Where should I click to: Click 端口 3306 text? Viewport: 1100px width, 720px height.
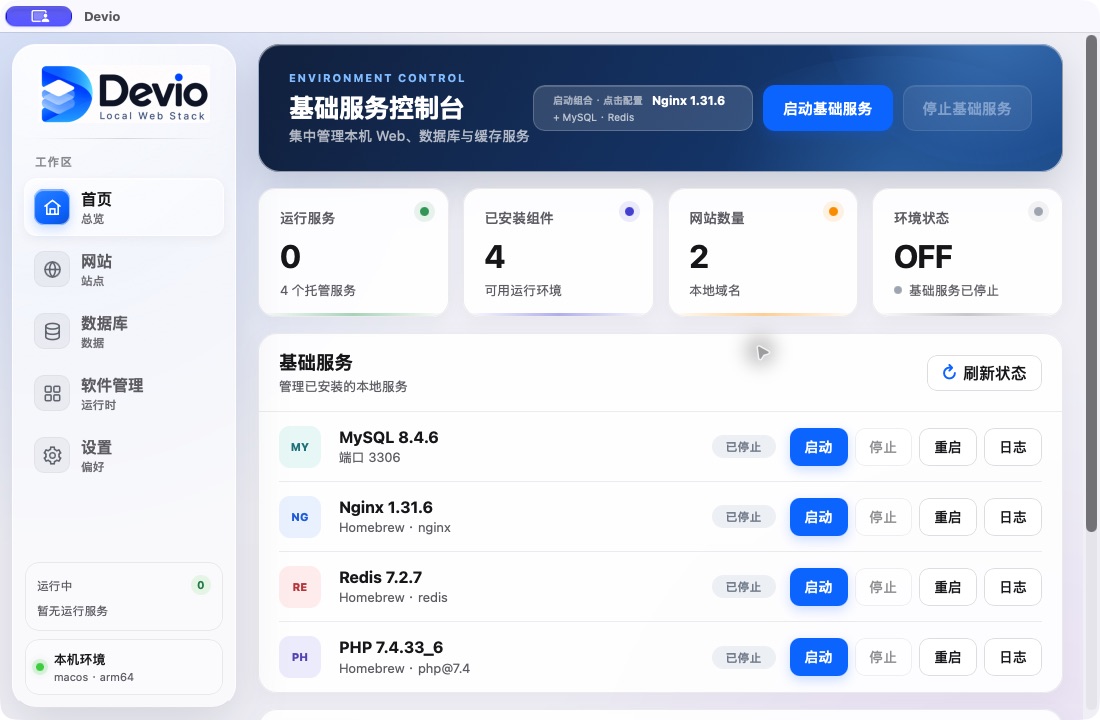point(370,458)
